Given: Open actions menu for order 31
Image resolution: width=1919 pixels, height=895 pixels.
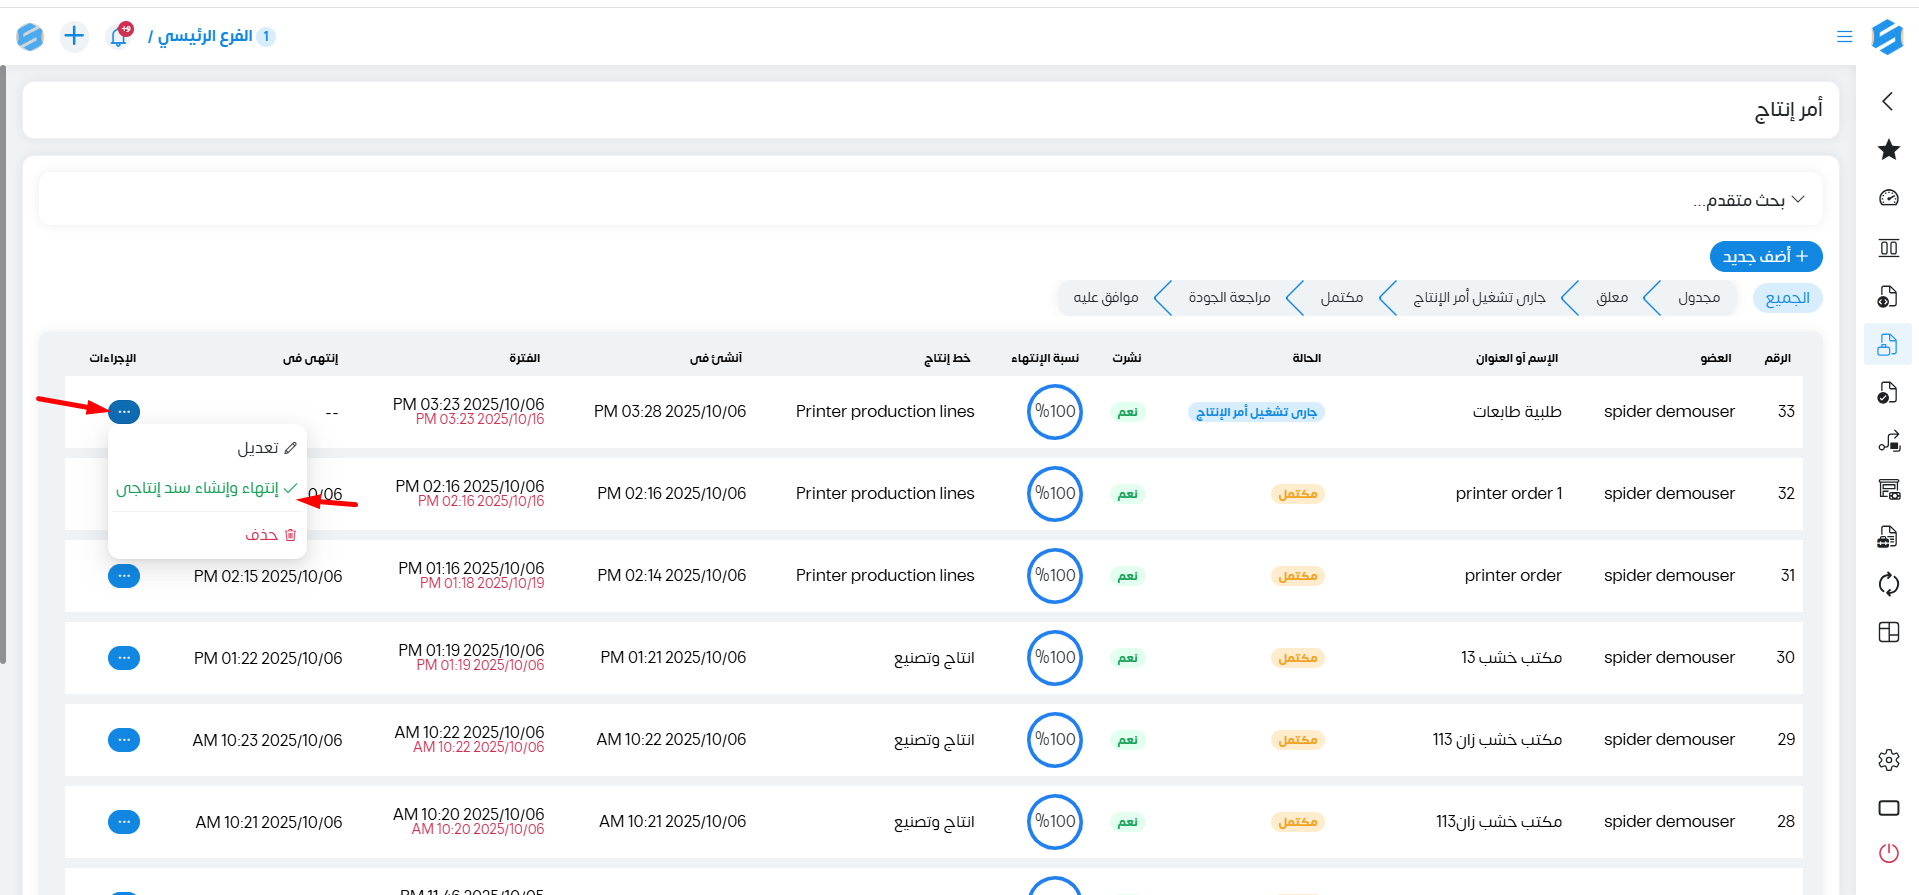Looking at the screenshot, I should [x=124, y=576].
